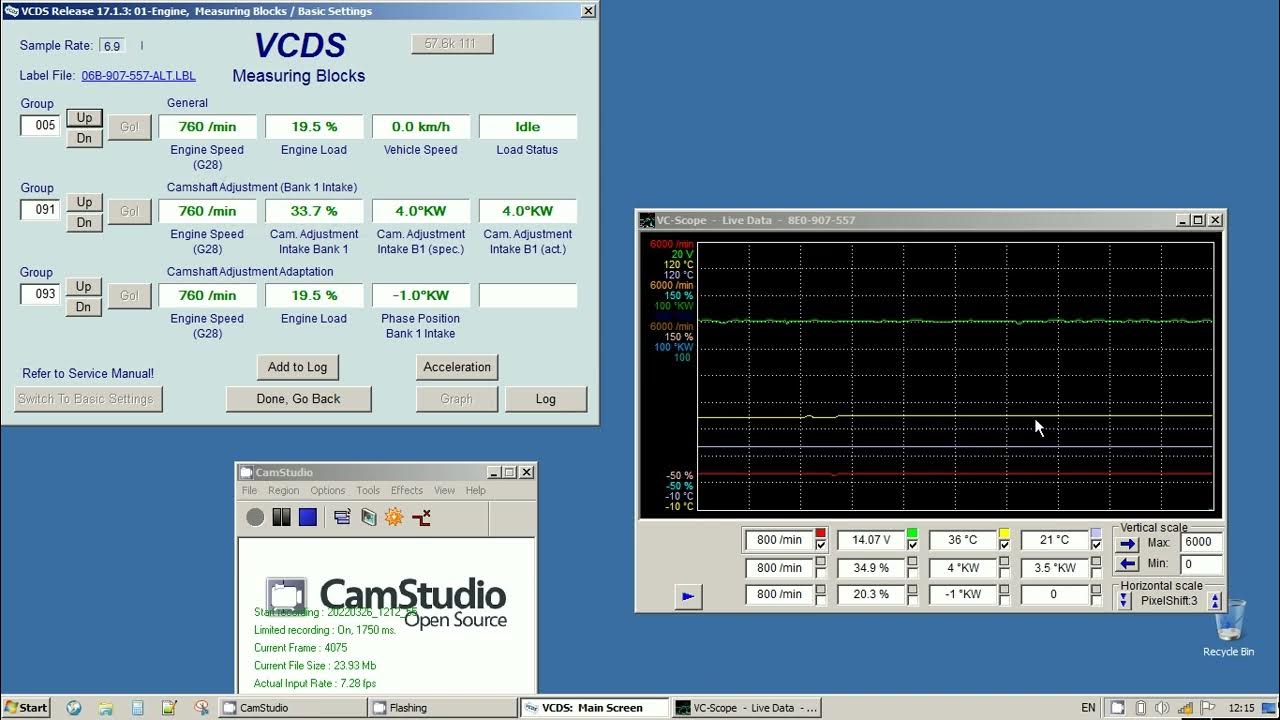Click the Log button in VCDS
The height and width of the screenshot is (720, 1280).
(546, 399)
